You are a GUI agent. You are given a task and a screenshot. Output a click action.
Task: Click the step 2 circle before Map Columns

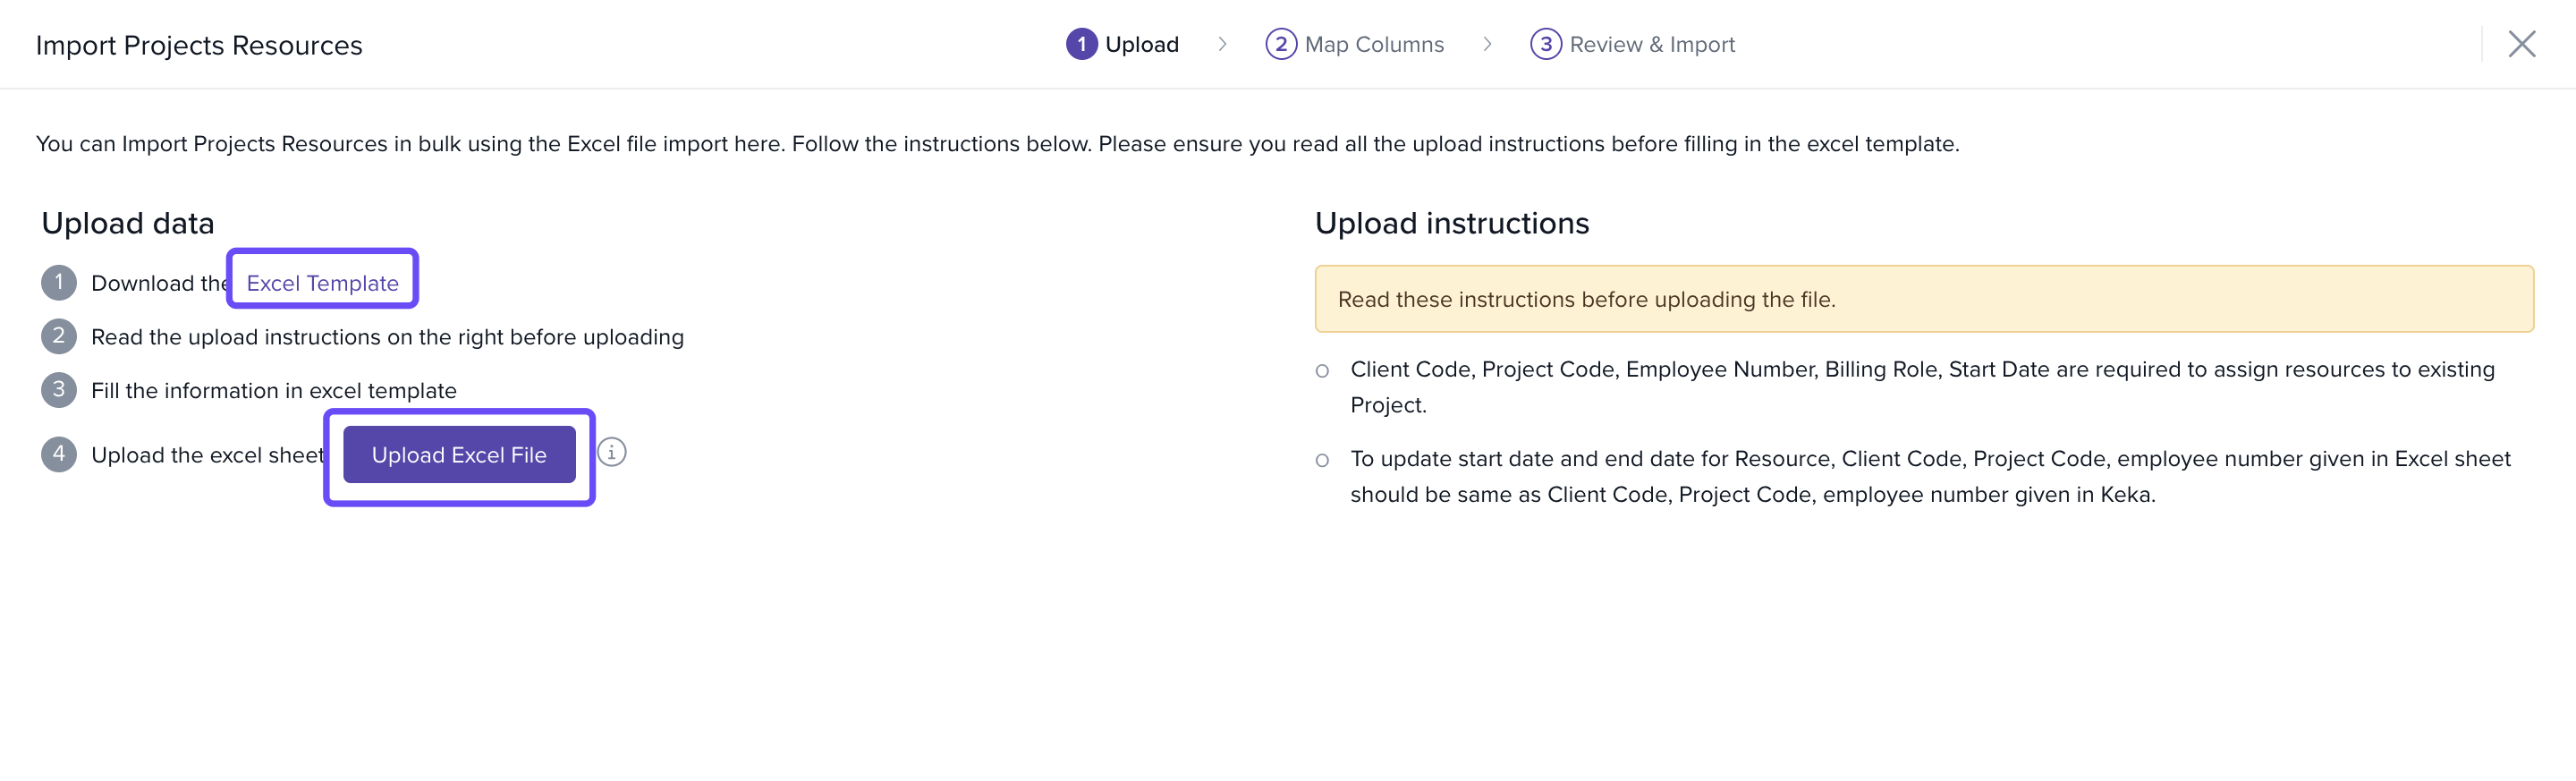(x=1280, y=44)
